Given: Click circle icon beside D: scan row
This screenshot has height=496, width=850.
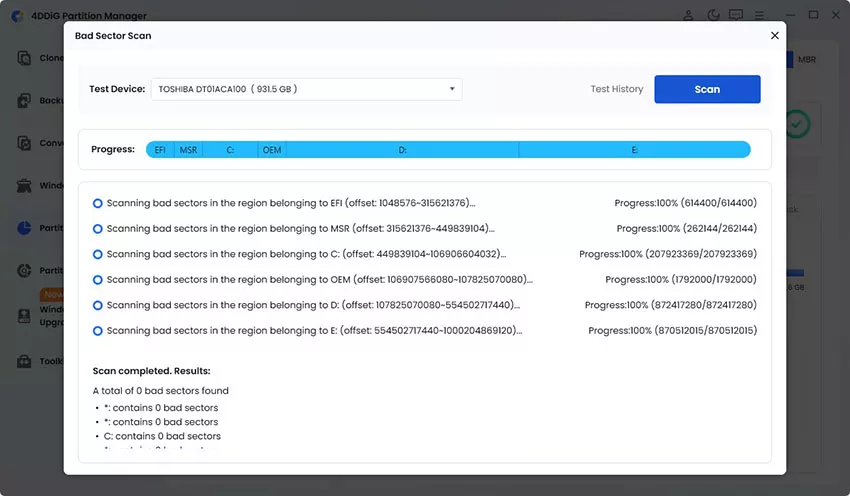Looking at the screenshot, I should [x=98, y=305].
